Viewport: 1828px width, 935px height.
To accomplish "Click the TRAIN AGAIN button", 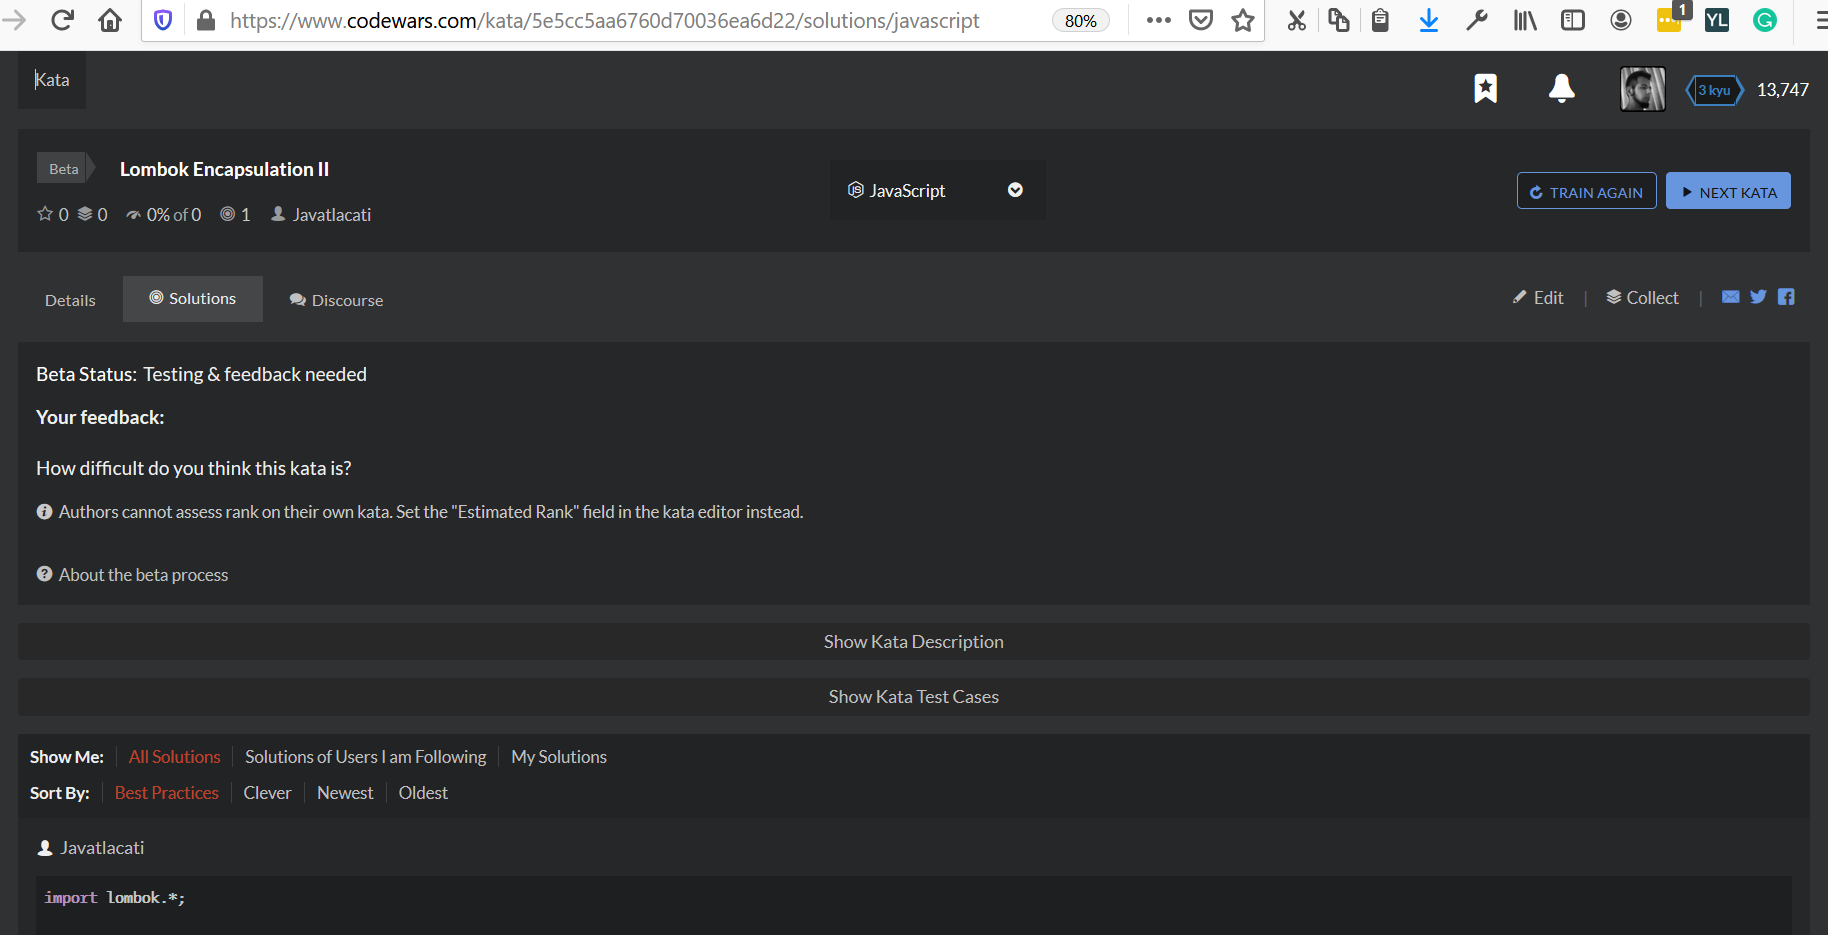I will 1587,191.
